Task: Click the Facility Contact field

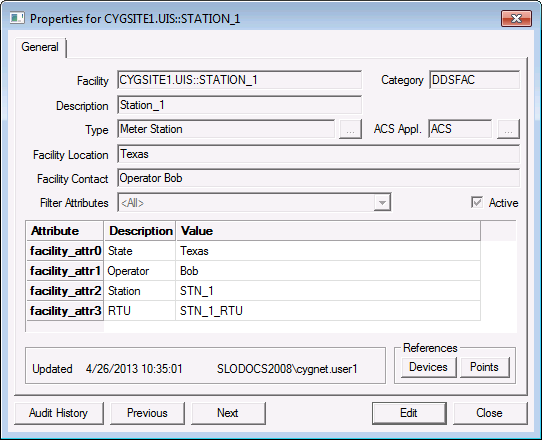Action: tap(318, 178)
